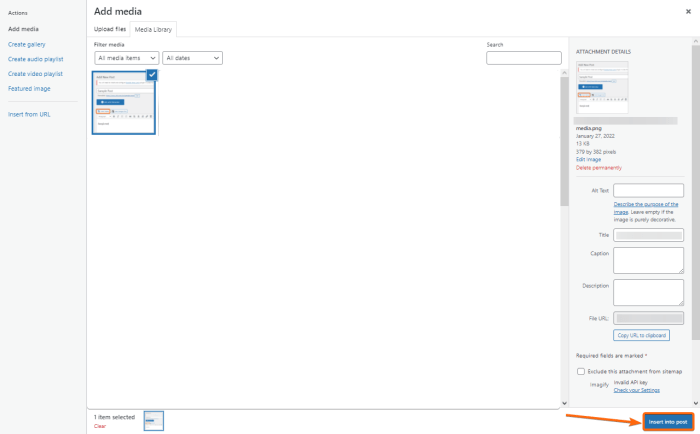
Task: Choose Create audio playlist
Action: pos(35,59)
